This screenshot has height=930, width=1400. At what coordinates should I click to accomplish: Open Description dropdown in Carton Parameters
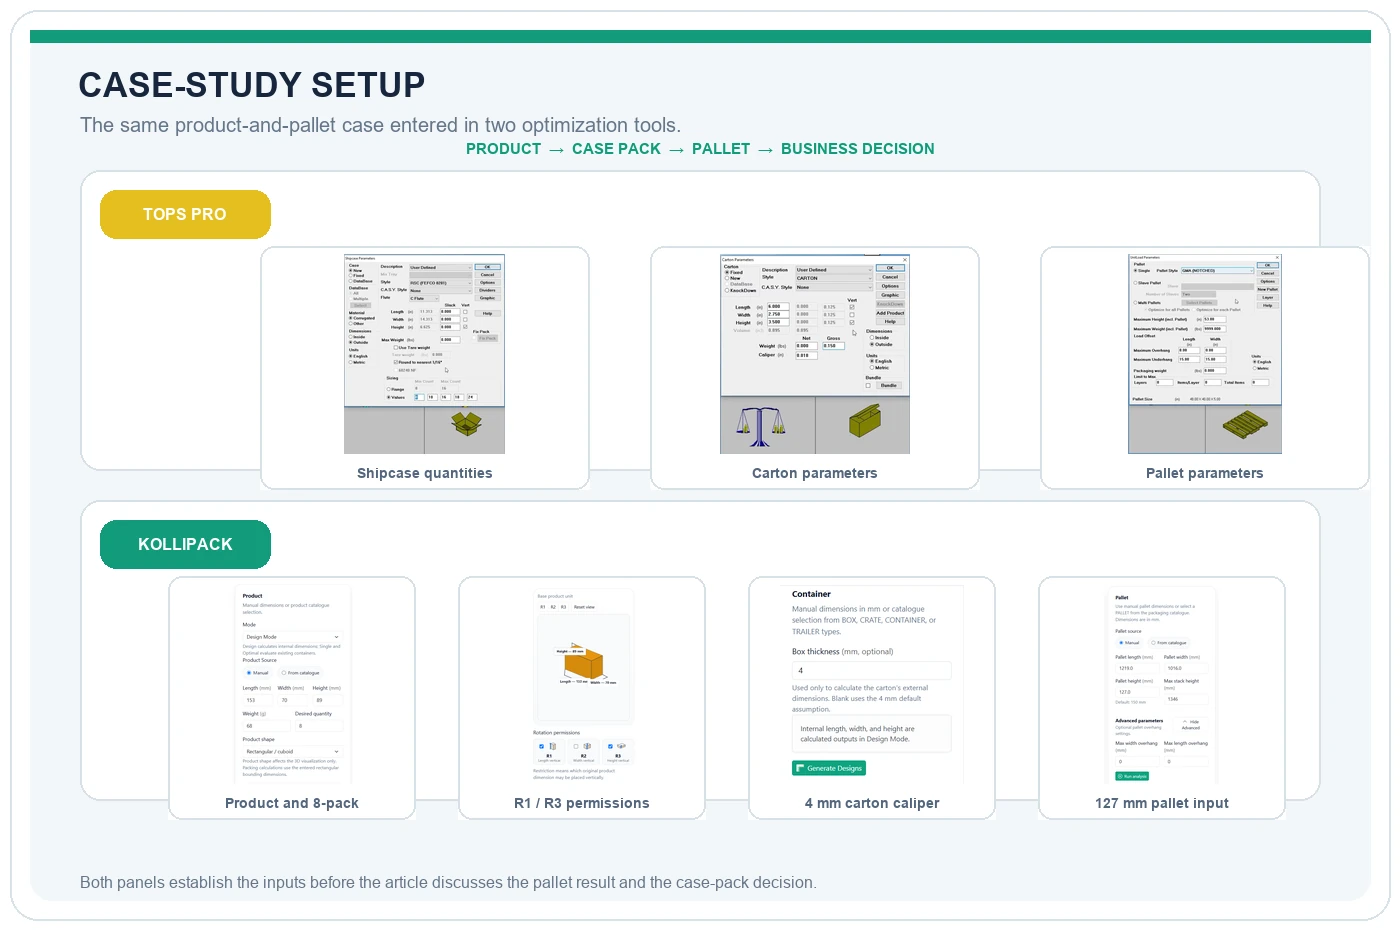[x=834, y=270]
